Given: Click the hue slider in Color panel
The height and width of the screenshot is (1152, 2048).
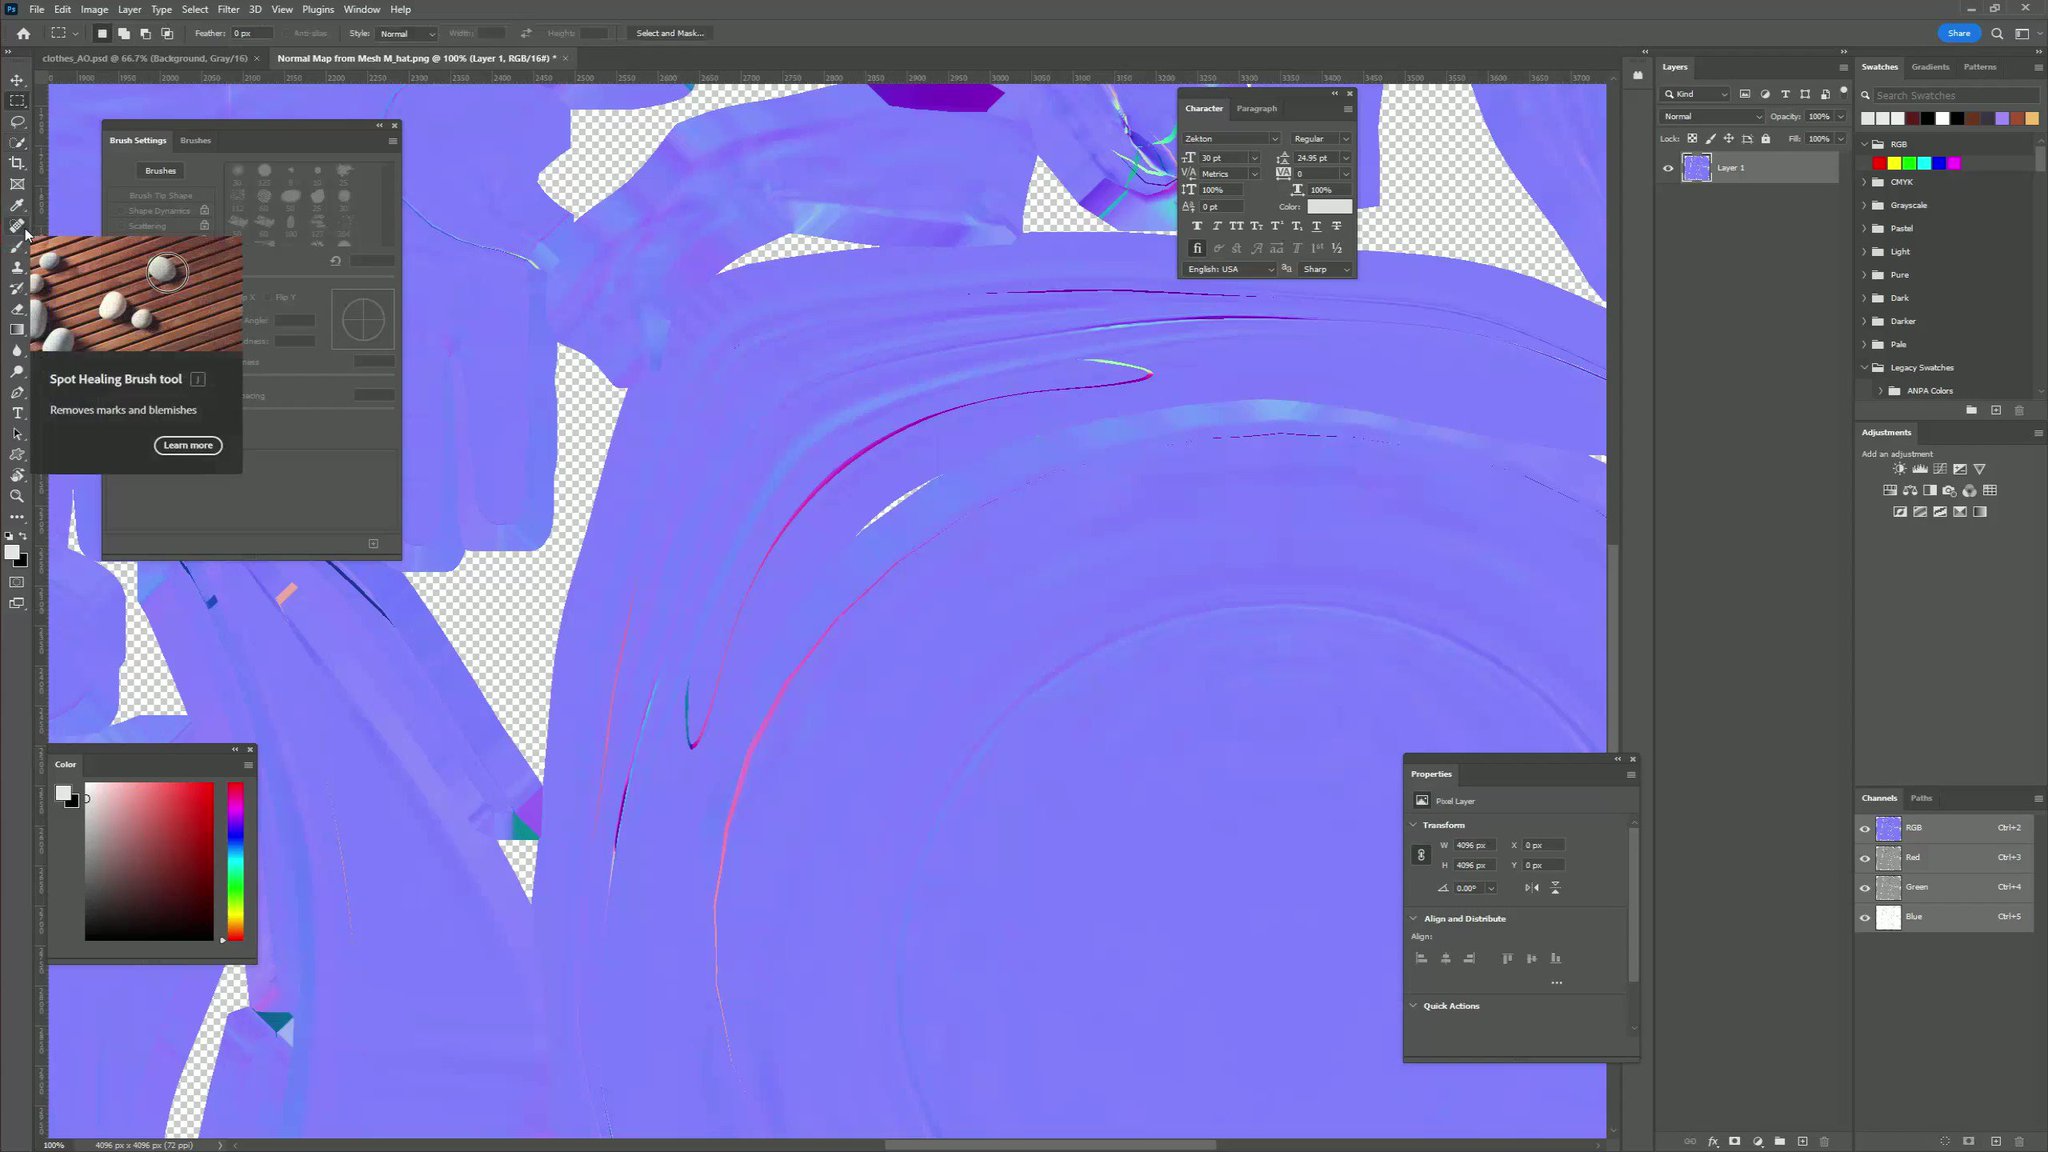Looking at the screenshot, I should tap(235, 861).
